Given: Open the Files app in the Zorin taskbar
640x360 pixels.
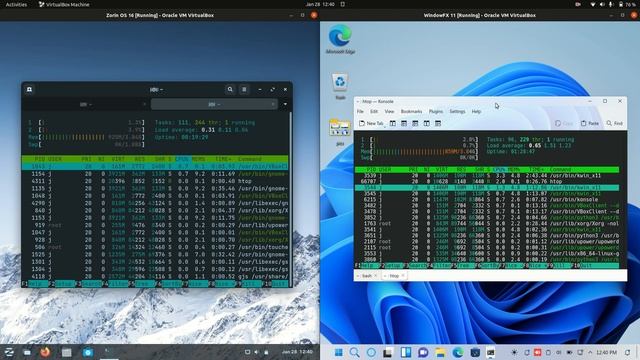Looking at the screenshot, I should click(x=67, y=352).
